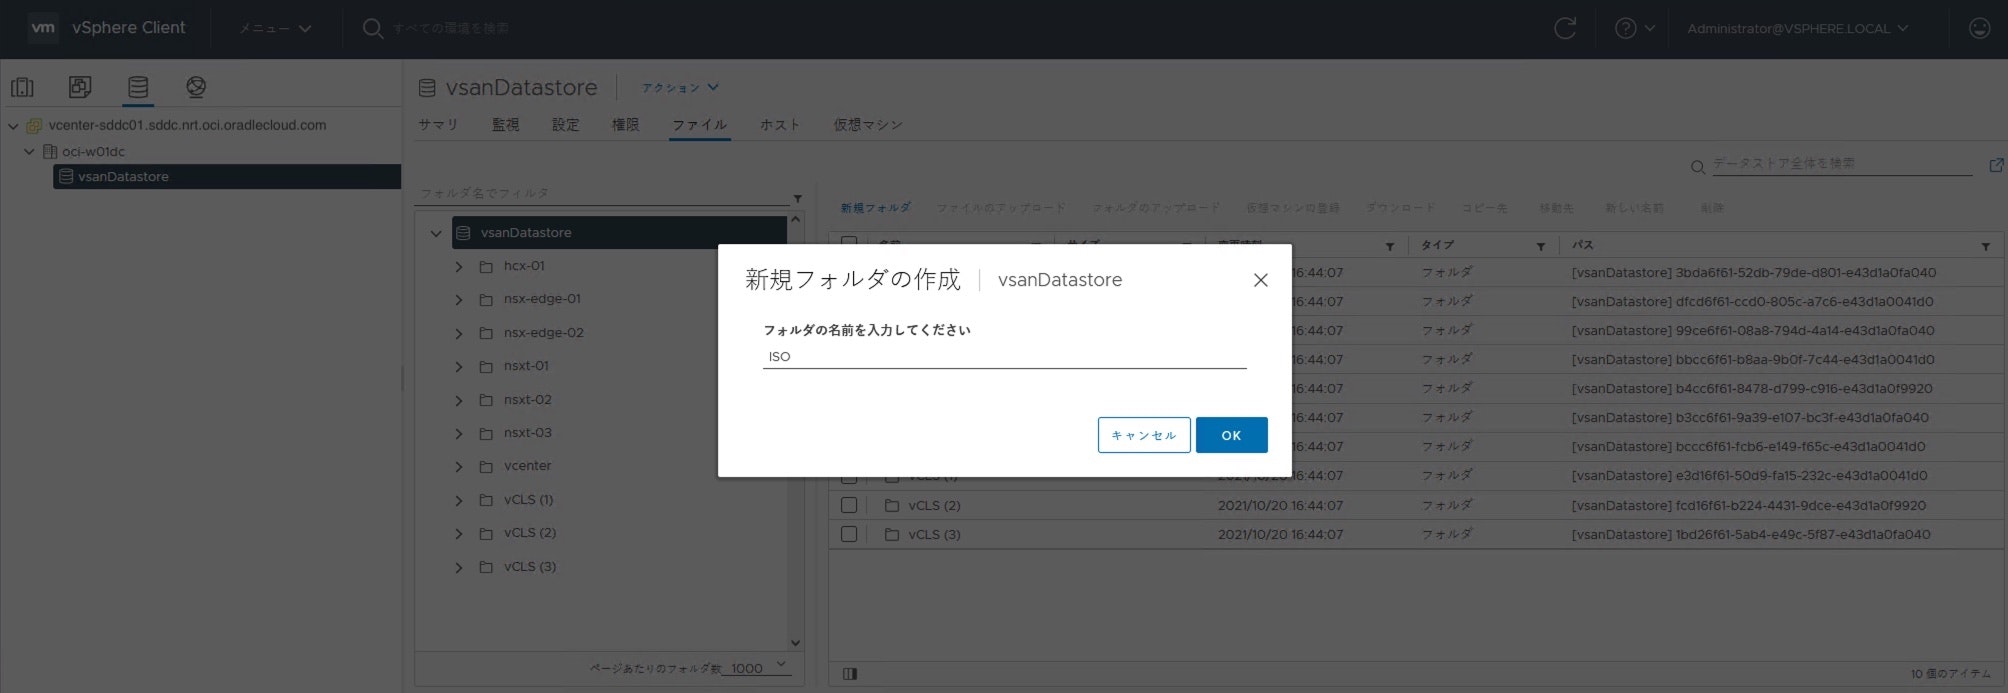
Task: Click the folder tree vertical scrollbar
Action: click(x=795, y=430)
